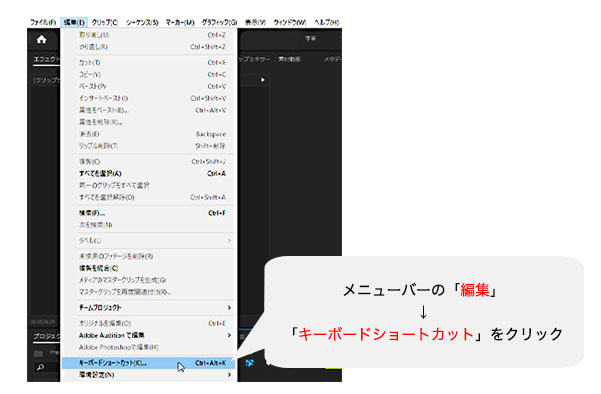Viewport: 601px width, 394px height.
Task: Choose 同一のクリップをすべて選択 entry
Action: 149,185
